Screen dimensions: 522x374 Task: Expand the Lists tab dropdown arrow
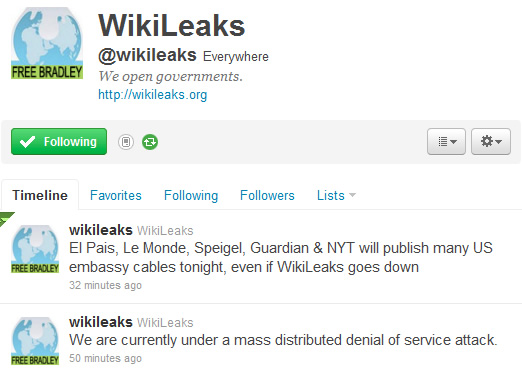pyautogui.click(x=352, y=195)
